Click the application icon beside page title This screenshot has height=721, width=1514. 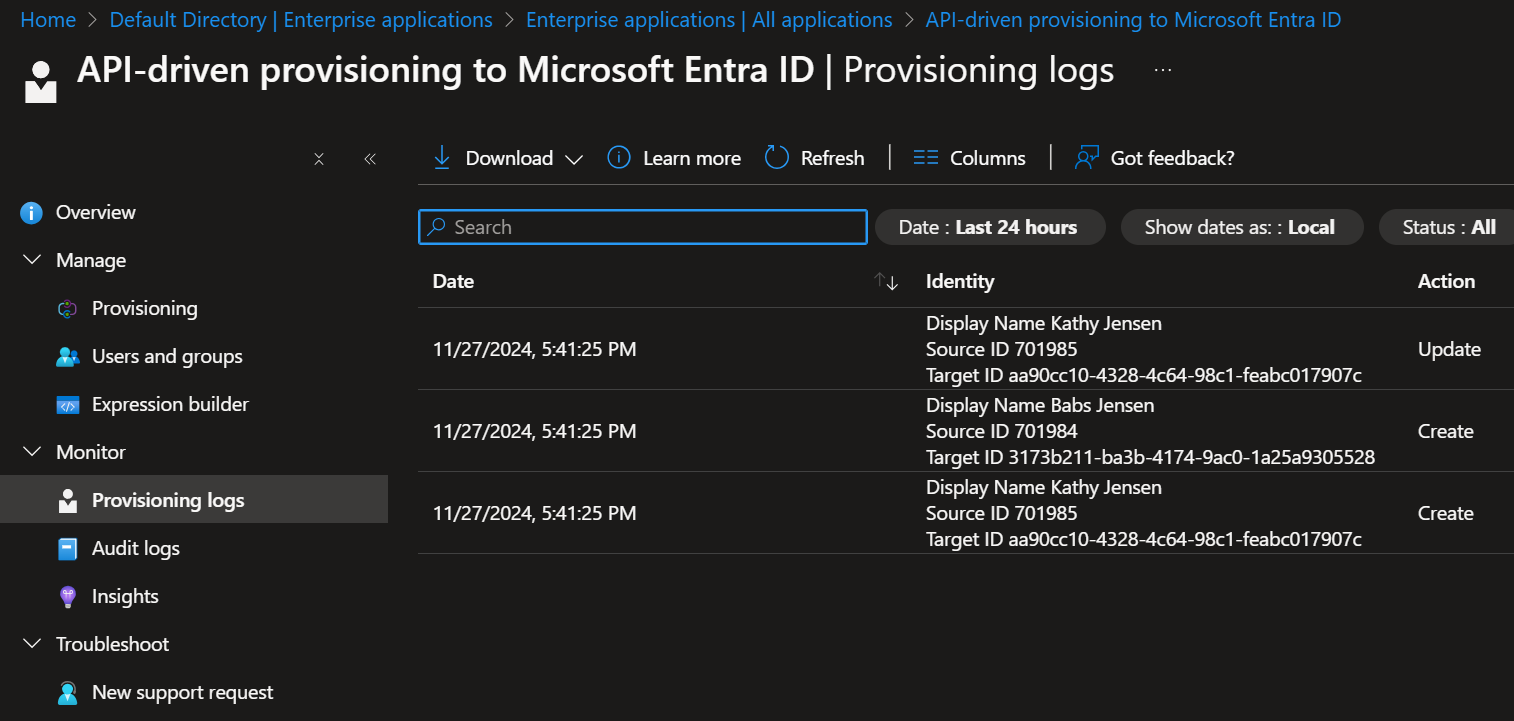41,81
